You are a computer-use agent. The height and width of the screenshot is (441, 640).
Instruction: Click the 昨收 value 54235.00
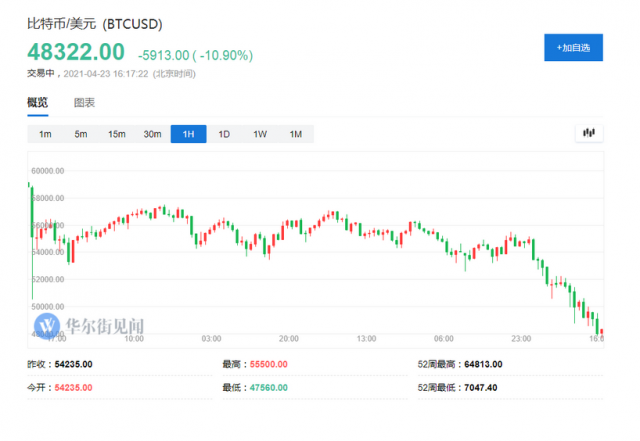(73, 364)
